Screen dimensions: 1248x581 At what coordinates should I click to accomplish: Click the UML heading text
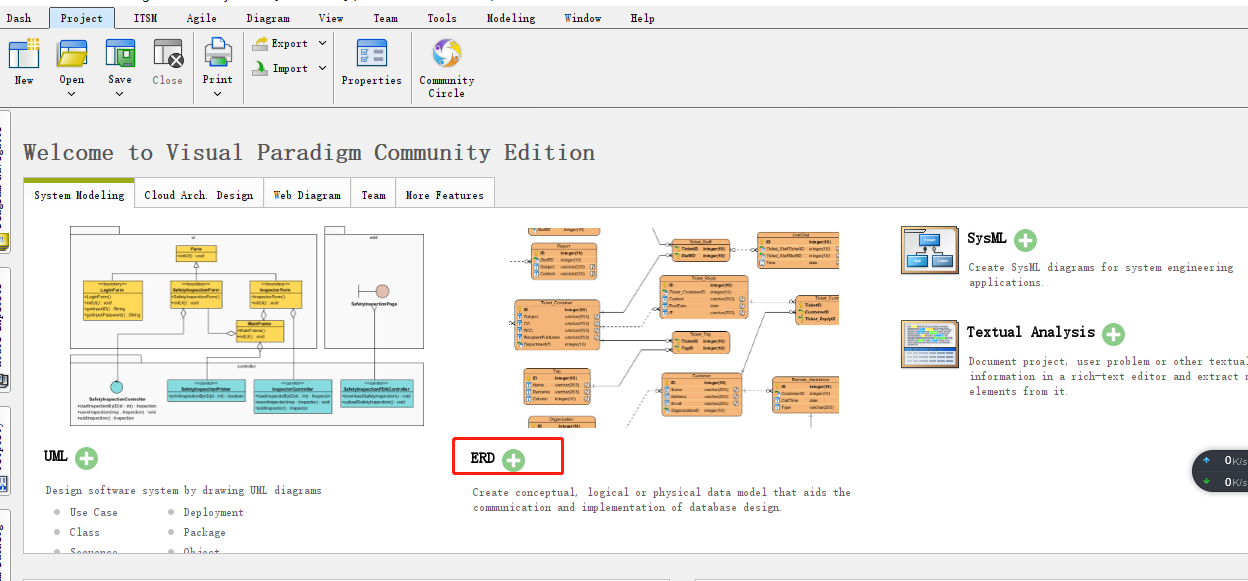[x=56, y=457]
